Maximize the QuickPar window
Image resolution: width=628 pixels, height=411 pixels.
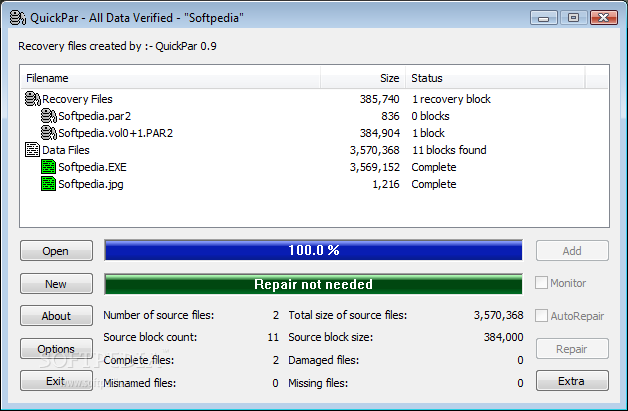click(x=573, y=18)
